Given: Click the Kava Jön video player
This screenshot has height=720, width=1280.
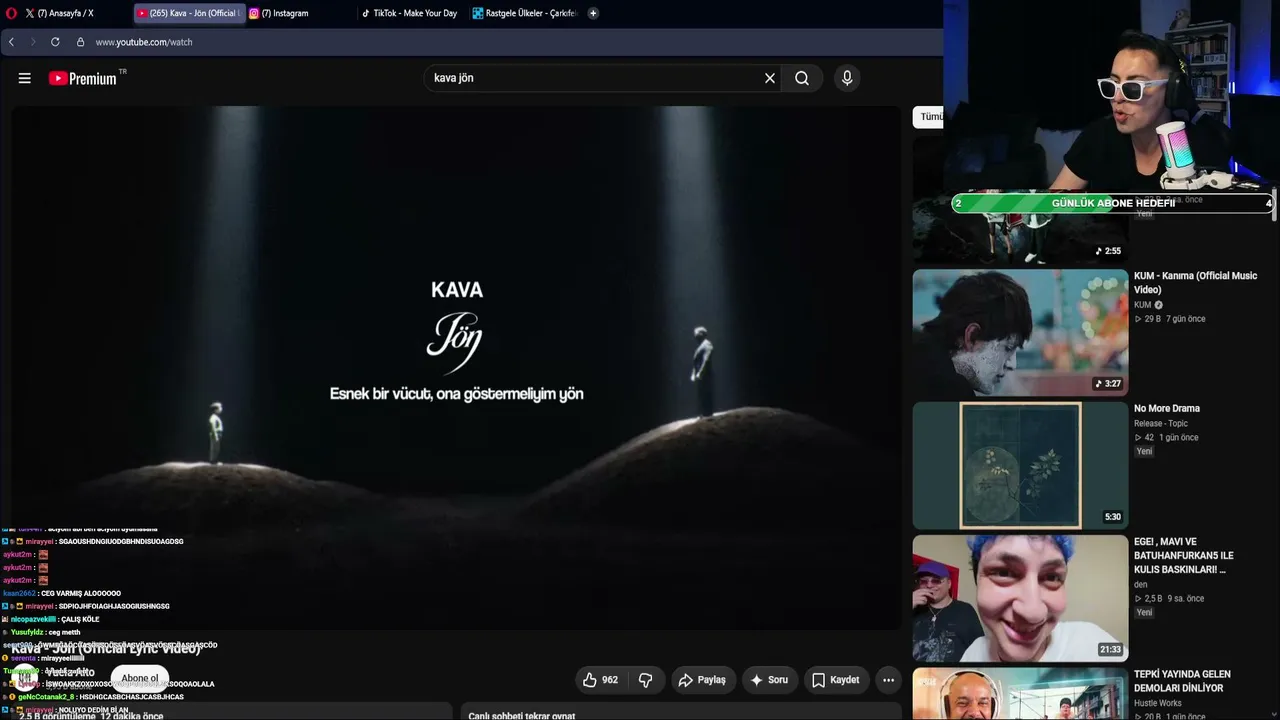Looking at the screenshot, I should [456, 367].
